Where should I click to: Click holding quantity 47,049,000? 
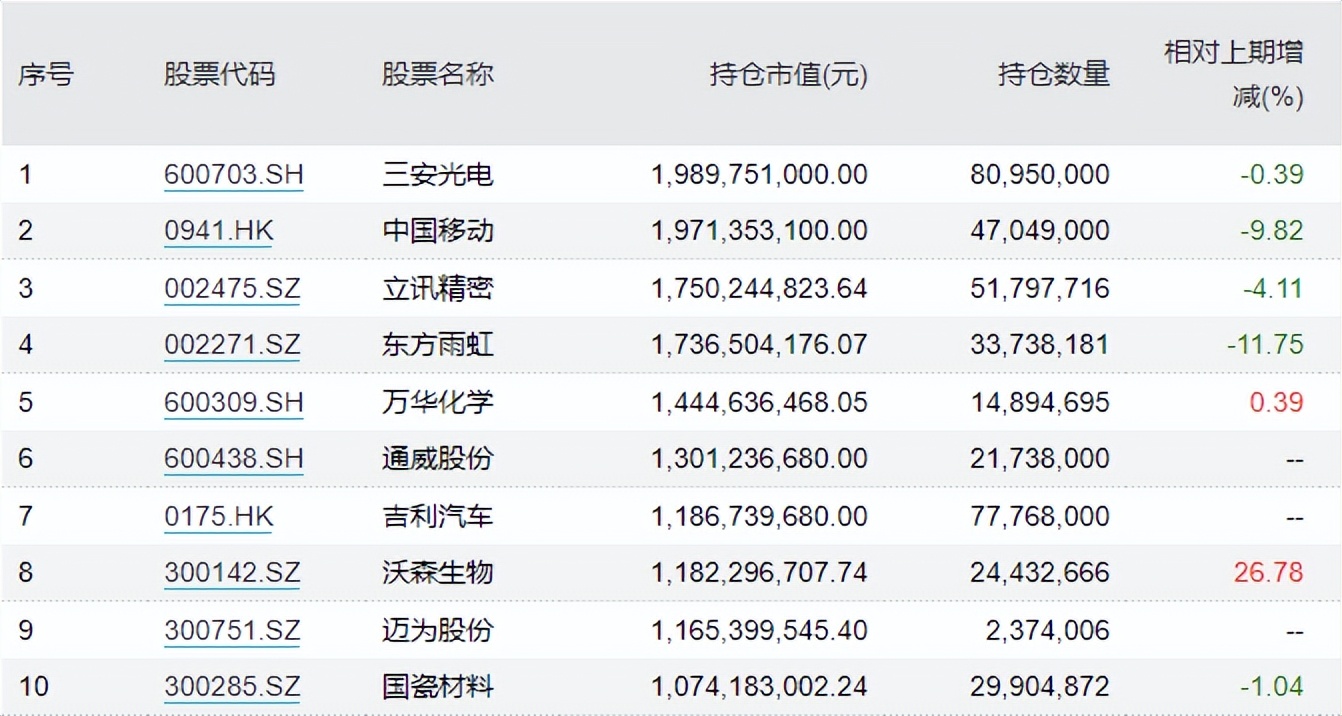tap(1040, 231)
